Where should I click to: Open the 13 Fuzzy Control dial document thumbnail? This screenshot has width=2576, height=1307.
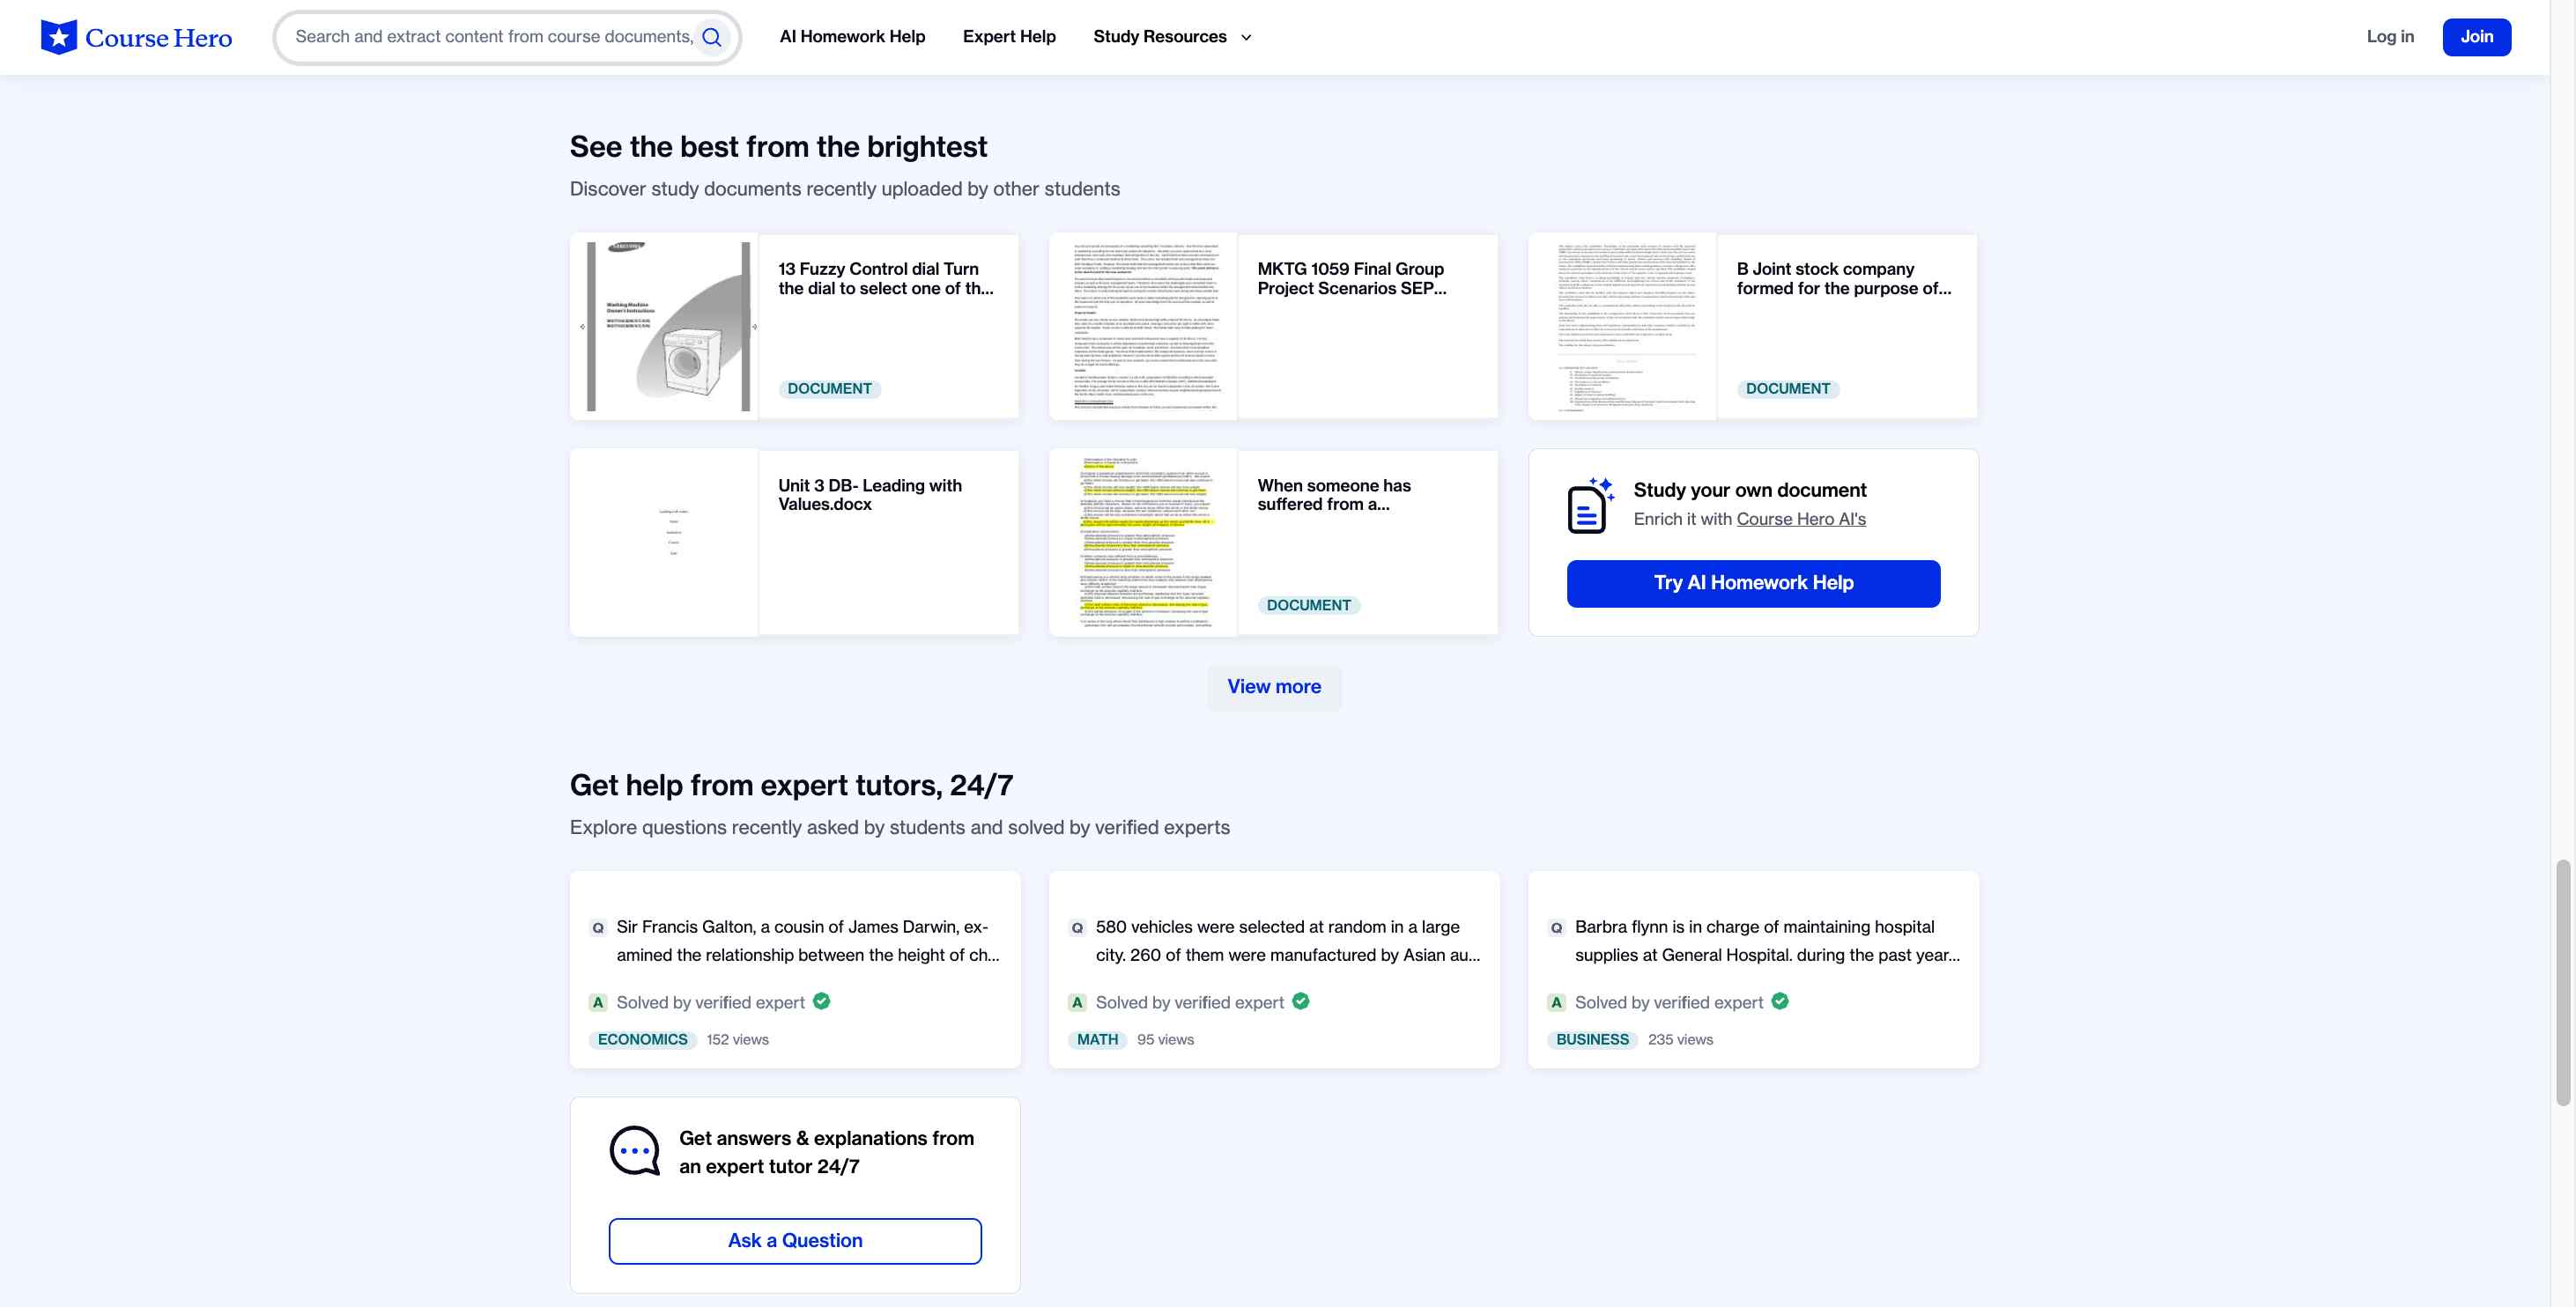pyautogui.click(x=664, y=326)
